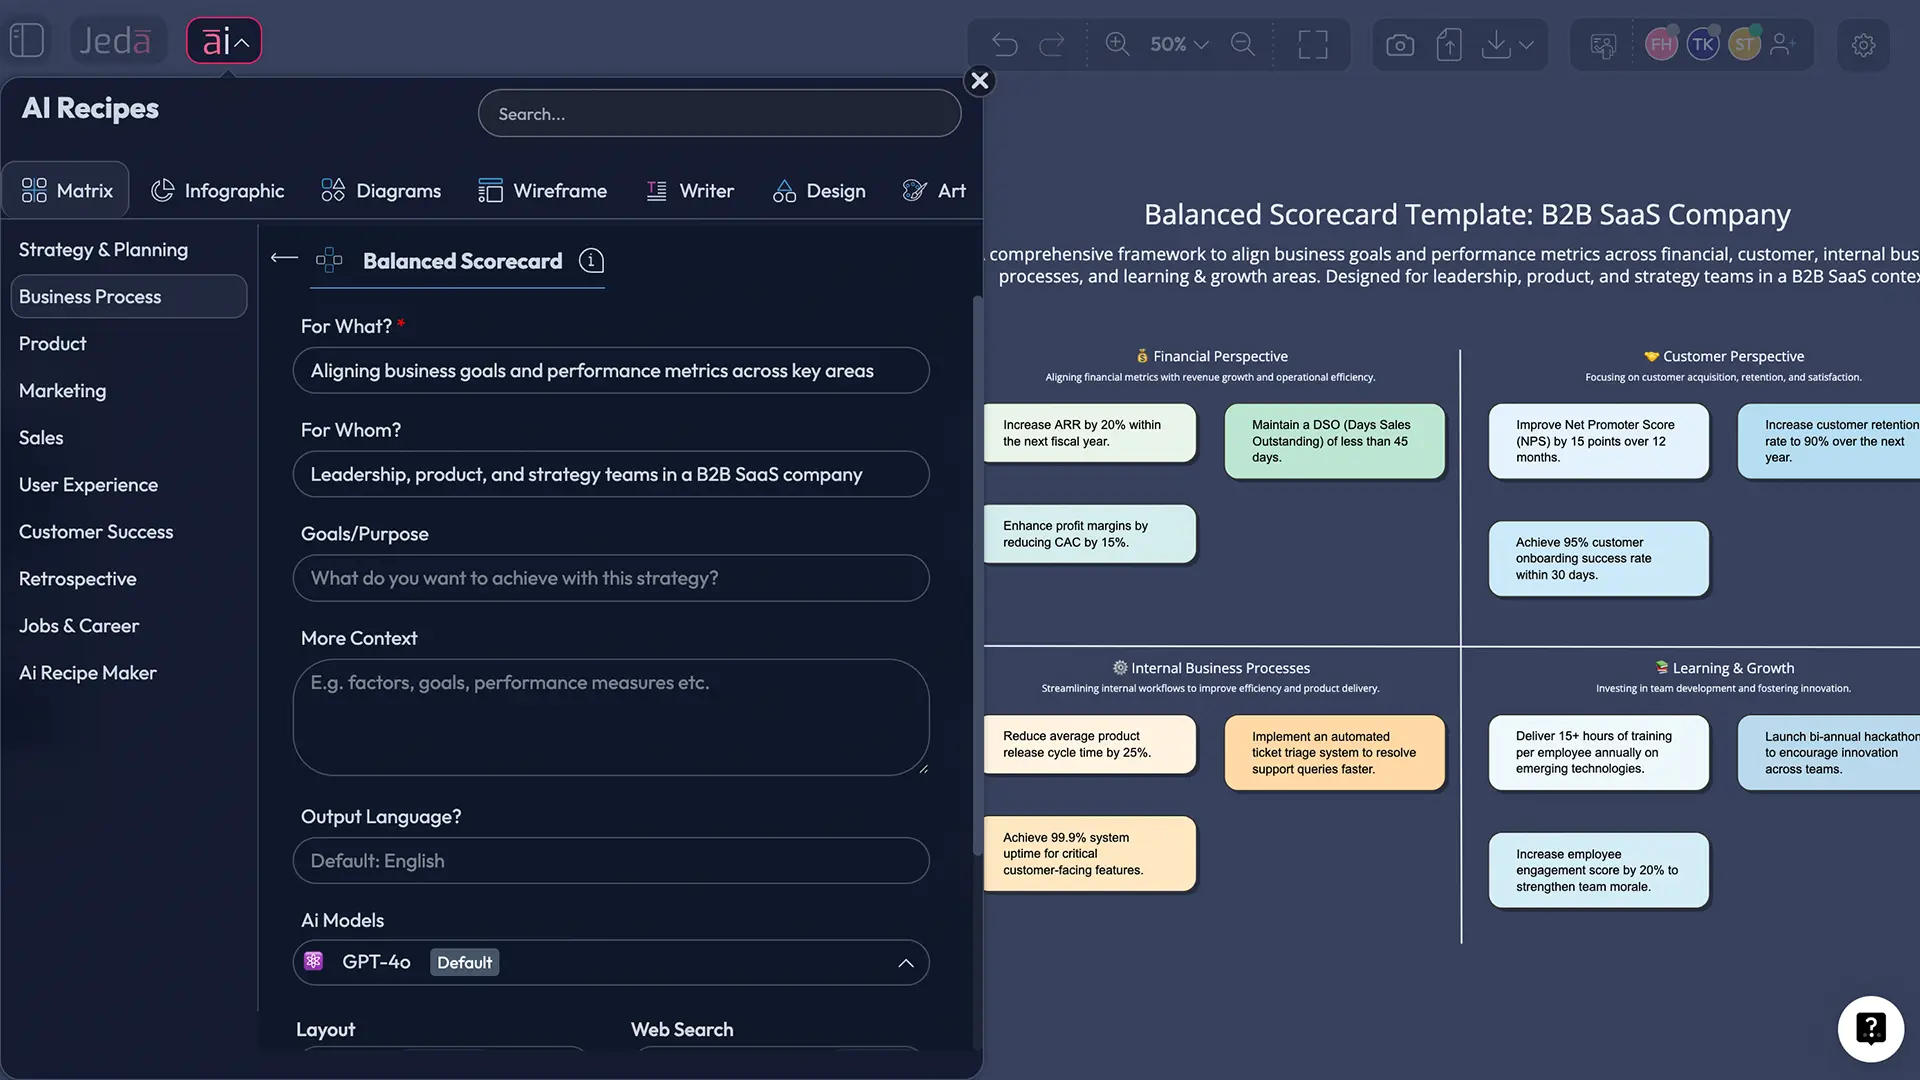Image resolution: width=1920 pixels, height=1080 pixels.
Task: Select the Customer Success category
Action: (x=95, y=531)
